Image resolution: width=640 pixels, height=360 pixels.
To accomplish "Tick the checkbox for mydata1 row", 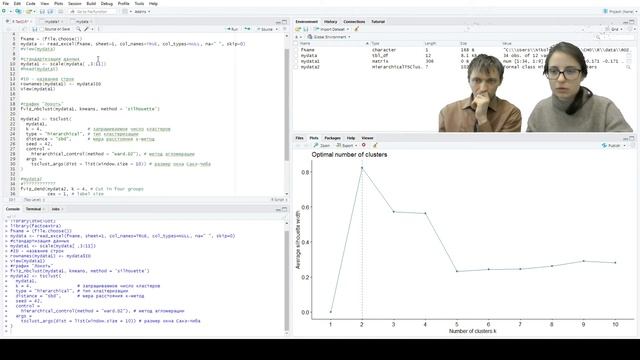I will 296,61.
